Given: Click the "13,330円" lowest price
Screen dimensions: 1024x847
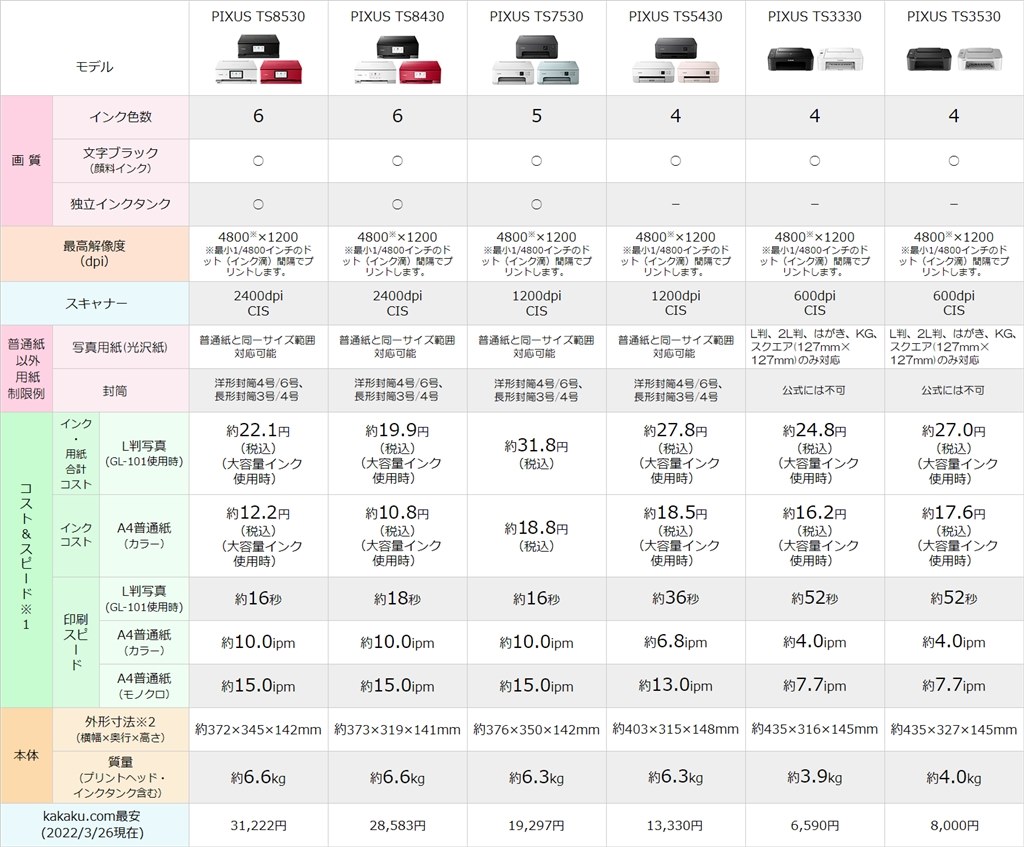Looking at the screenshot, I should tap(675, 825).
